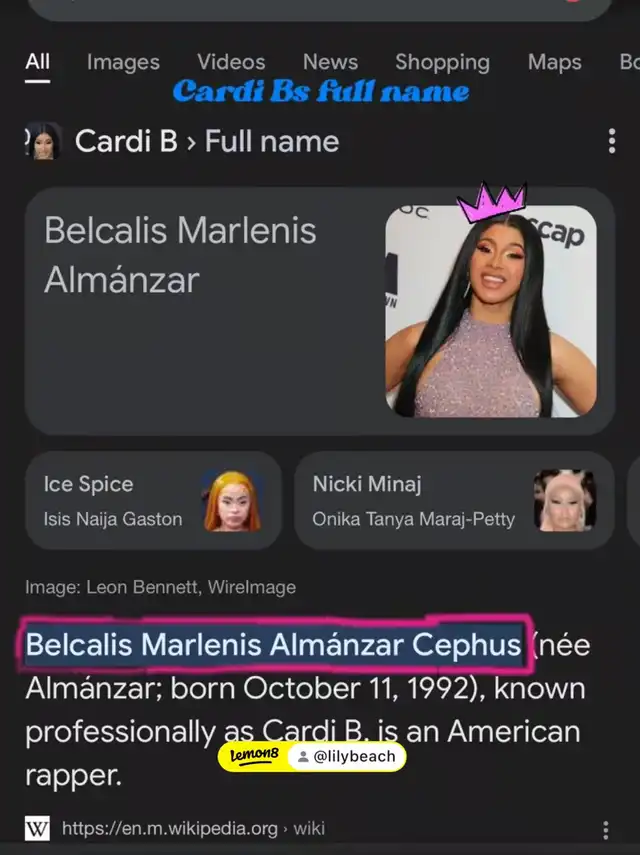This screenshot has height=855, width=640.
Task: Tap the @lilybeach username tag
Action: (x=347, y=756)
